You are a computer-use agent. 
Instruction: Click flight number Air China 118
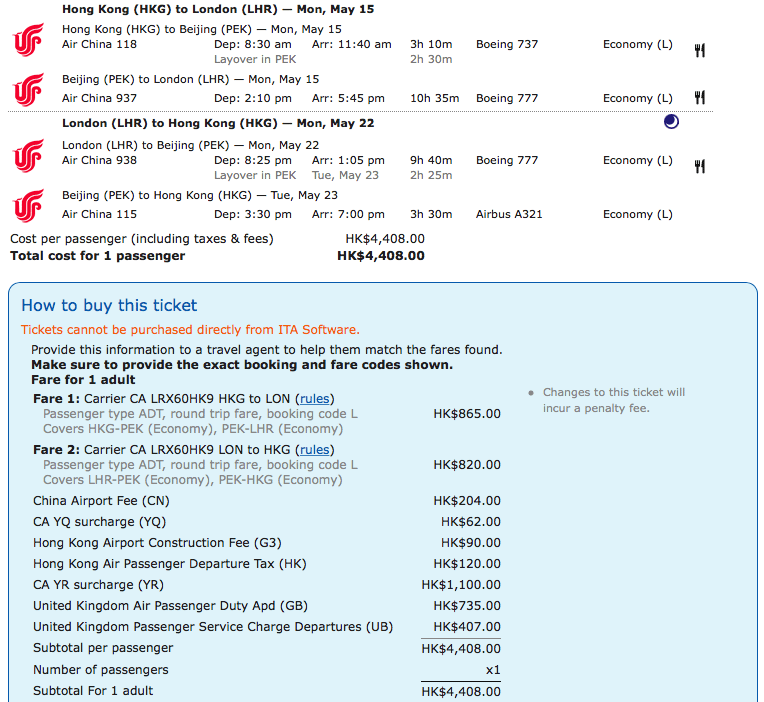[x=99, y=44]
